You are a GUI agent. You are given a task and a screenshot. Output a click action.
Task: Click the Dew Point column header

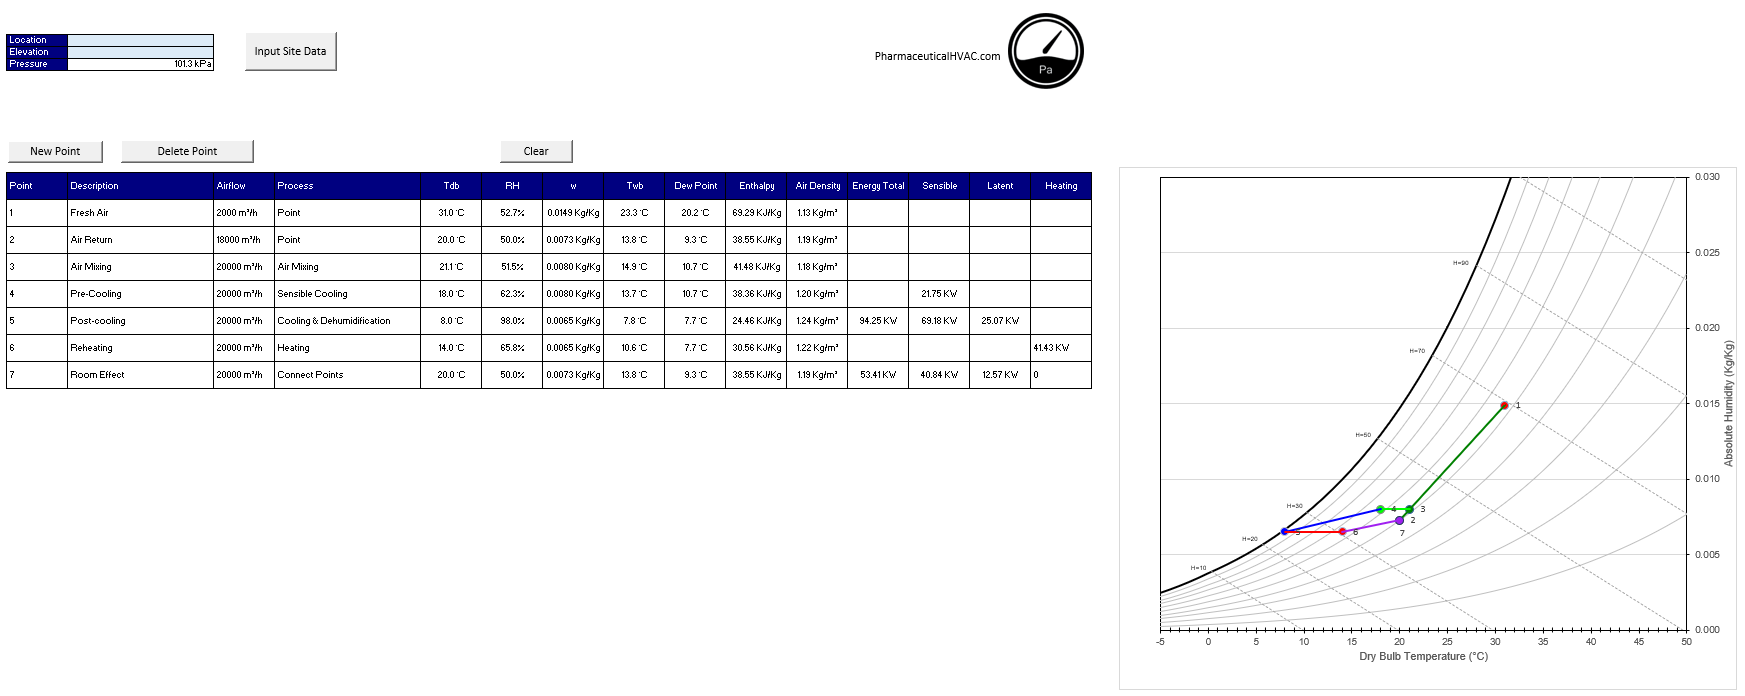(x=695, y=186)
